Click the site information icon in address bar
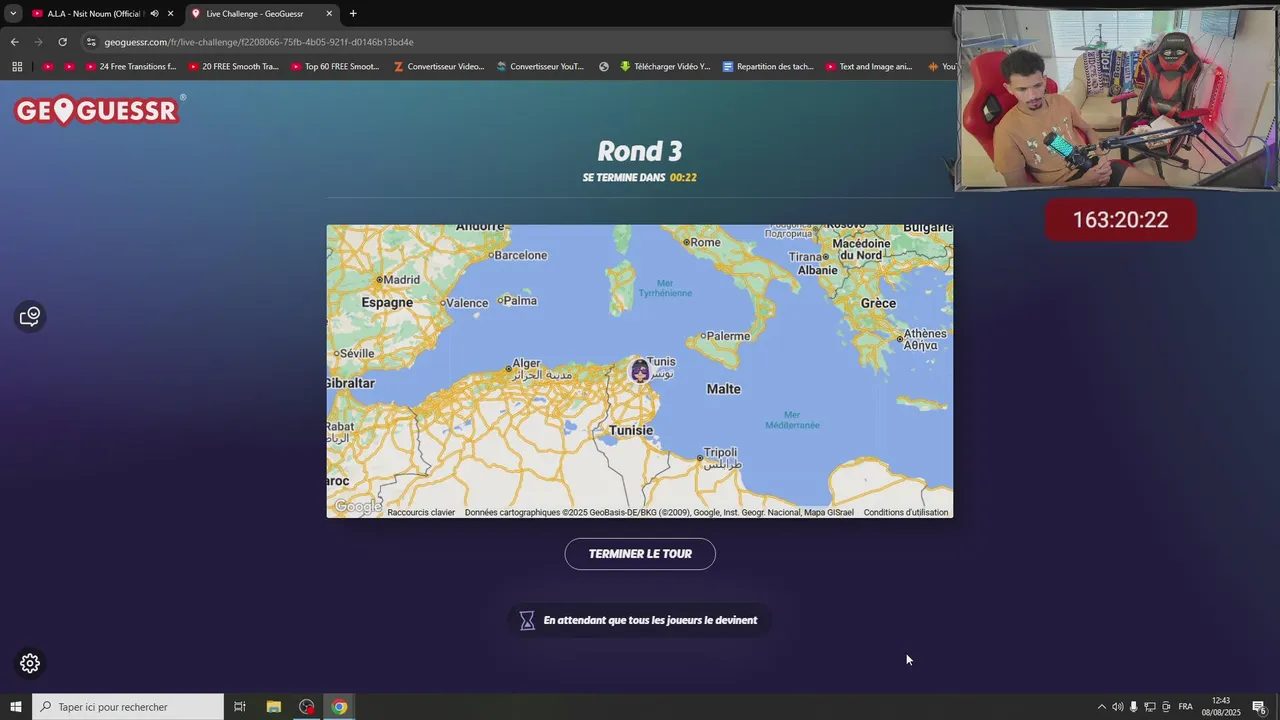This screenshot has height=720, width=1280. tap(91, 42)
